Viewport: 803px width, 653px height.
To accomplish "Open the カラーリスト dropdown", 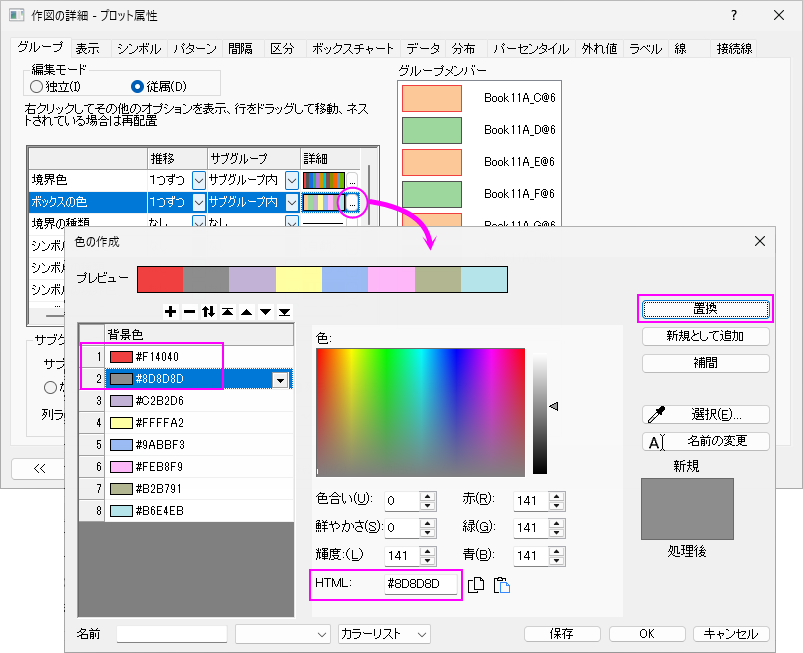I will [x=384, y=634].
